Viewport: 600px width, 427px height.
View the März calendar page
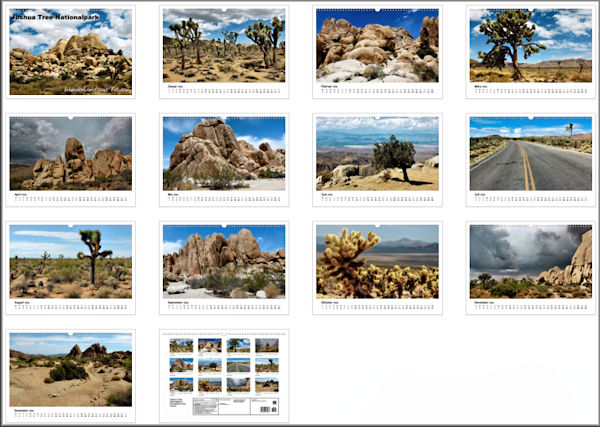[530, 45]
